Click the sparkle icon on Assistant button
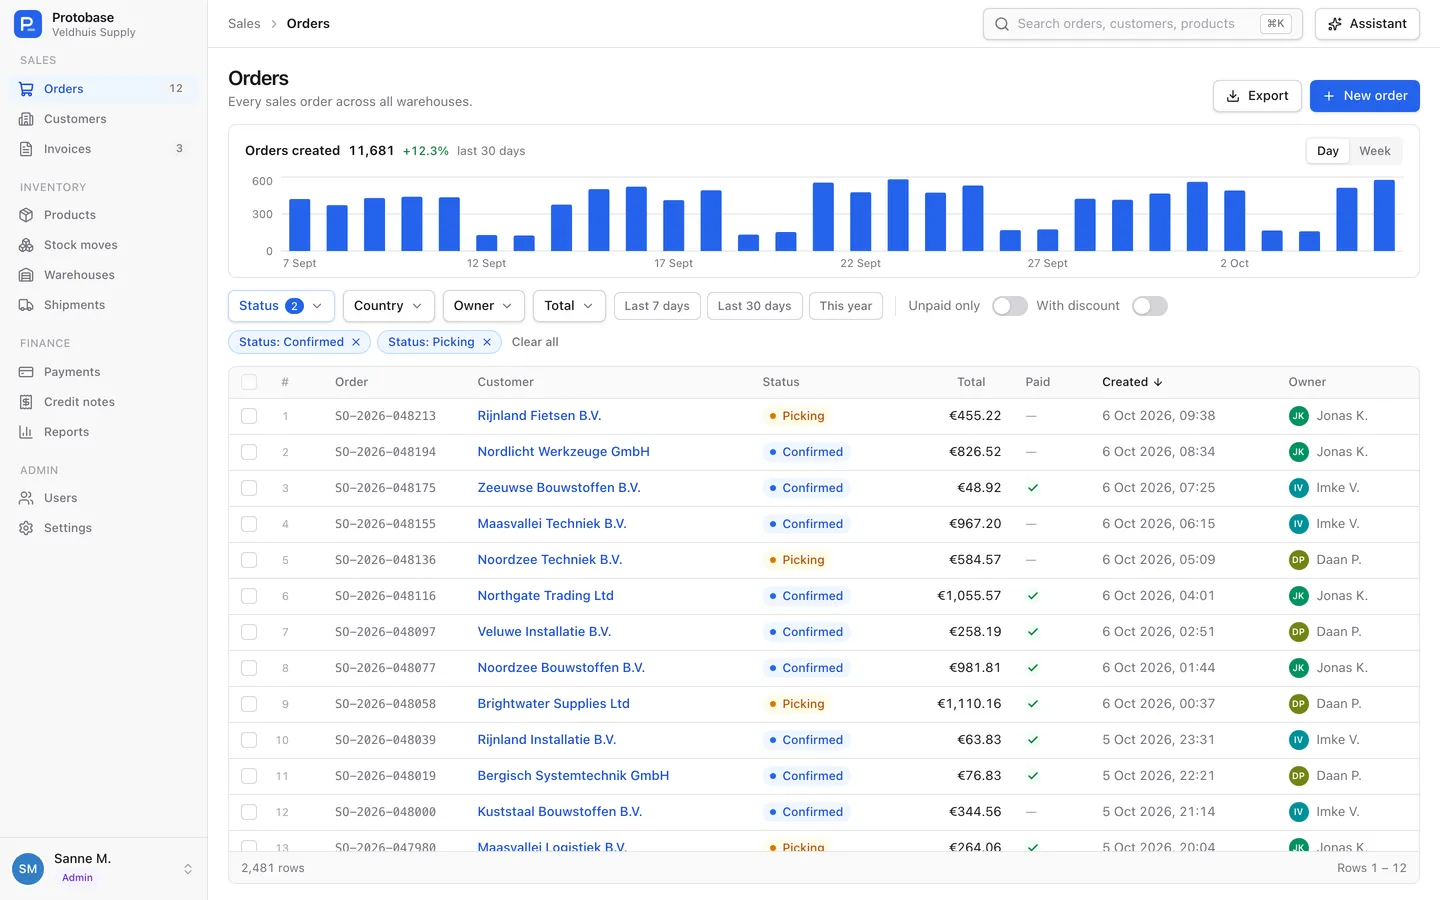The height and width of the screenshot is (900, 1440). coord(1335,24)
